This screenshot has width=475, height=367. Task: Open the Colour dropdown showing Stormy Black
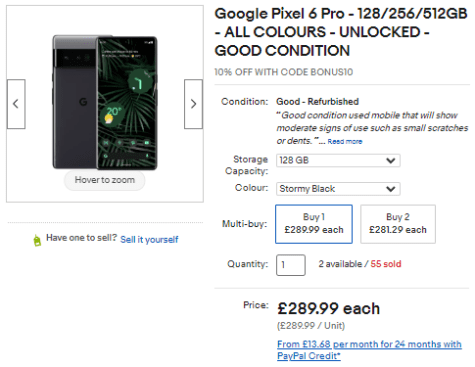338,189
